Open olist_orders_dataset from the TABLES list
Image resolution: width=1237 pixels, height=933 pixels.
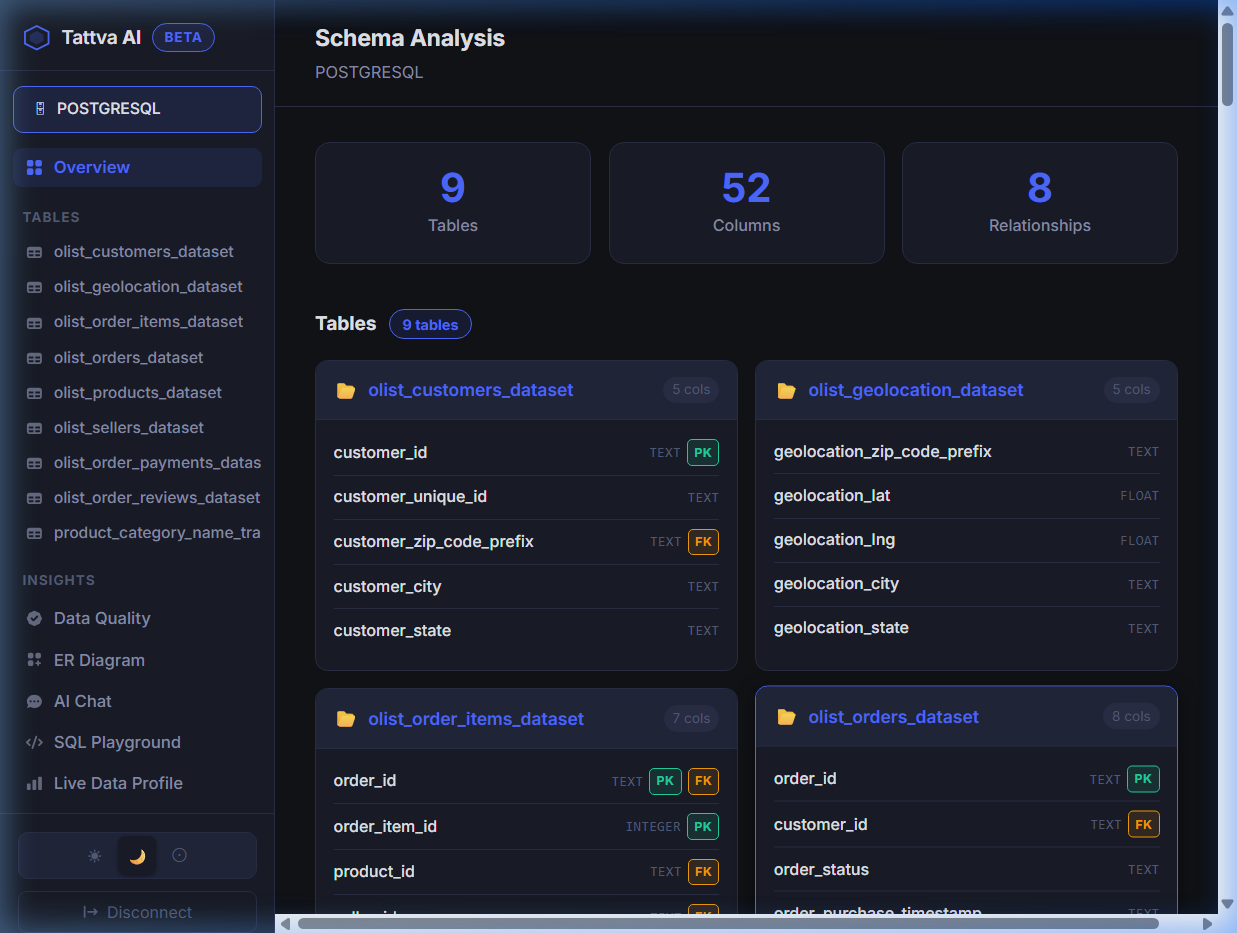pyautogui.click(x=128, y=357)
